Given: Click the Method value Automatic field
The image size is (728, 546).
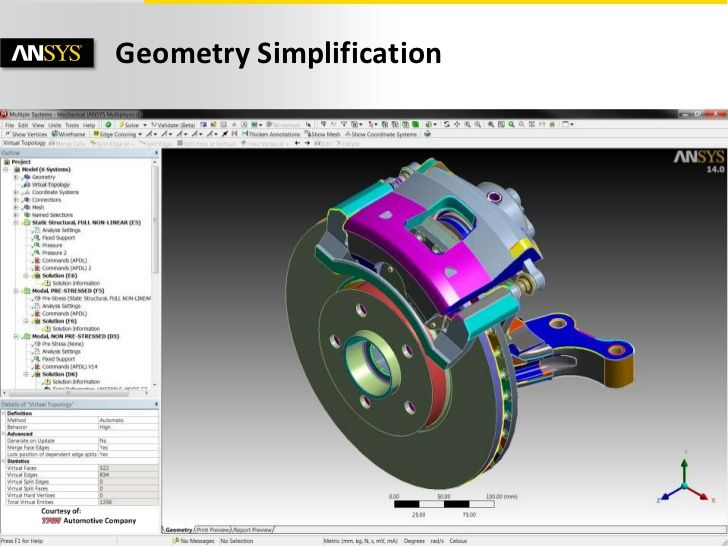Looking at the screenshot, I should click(128, 420).
